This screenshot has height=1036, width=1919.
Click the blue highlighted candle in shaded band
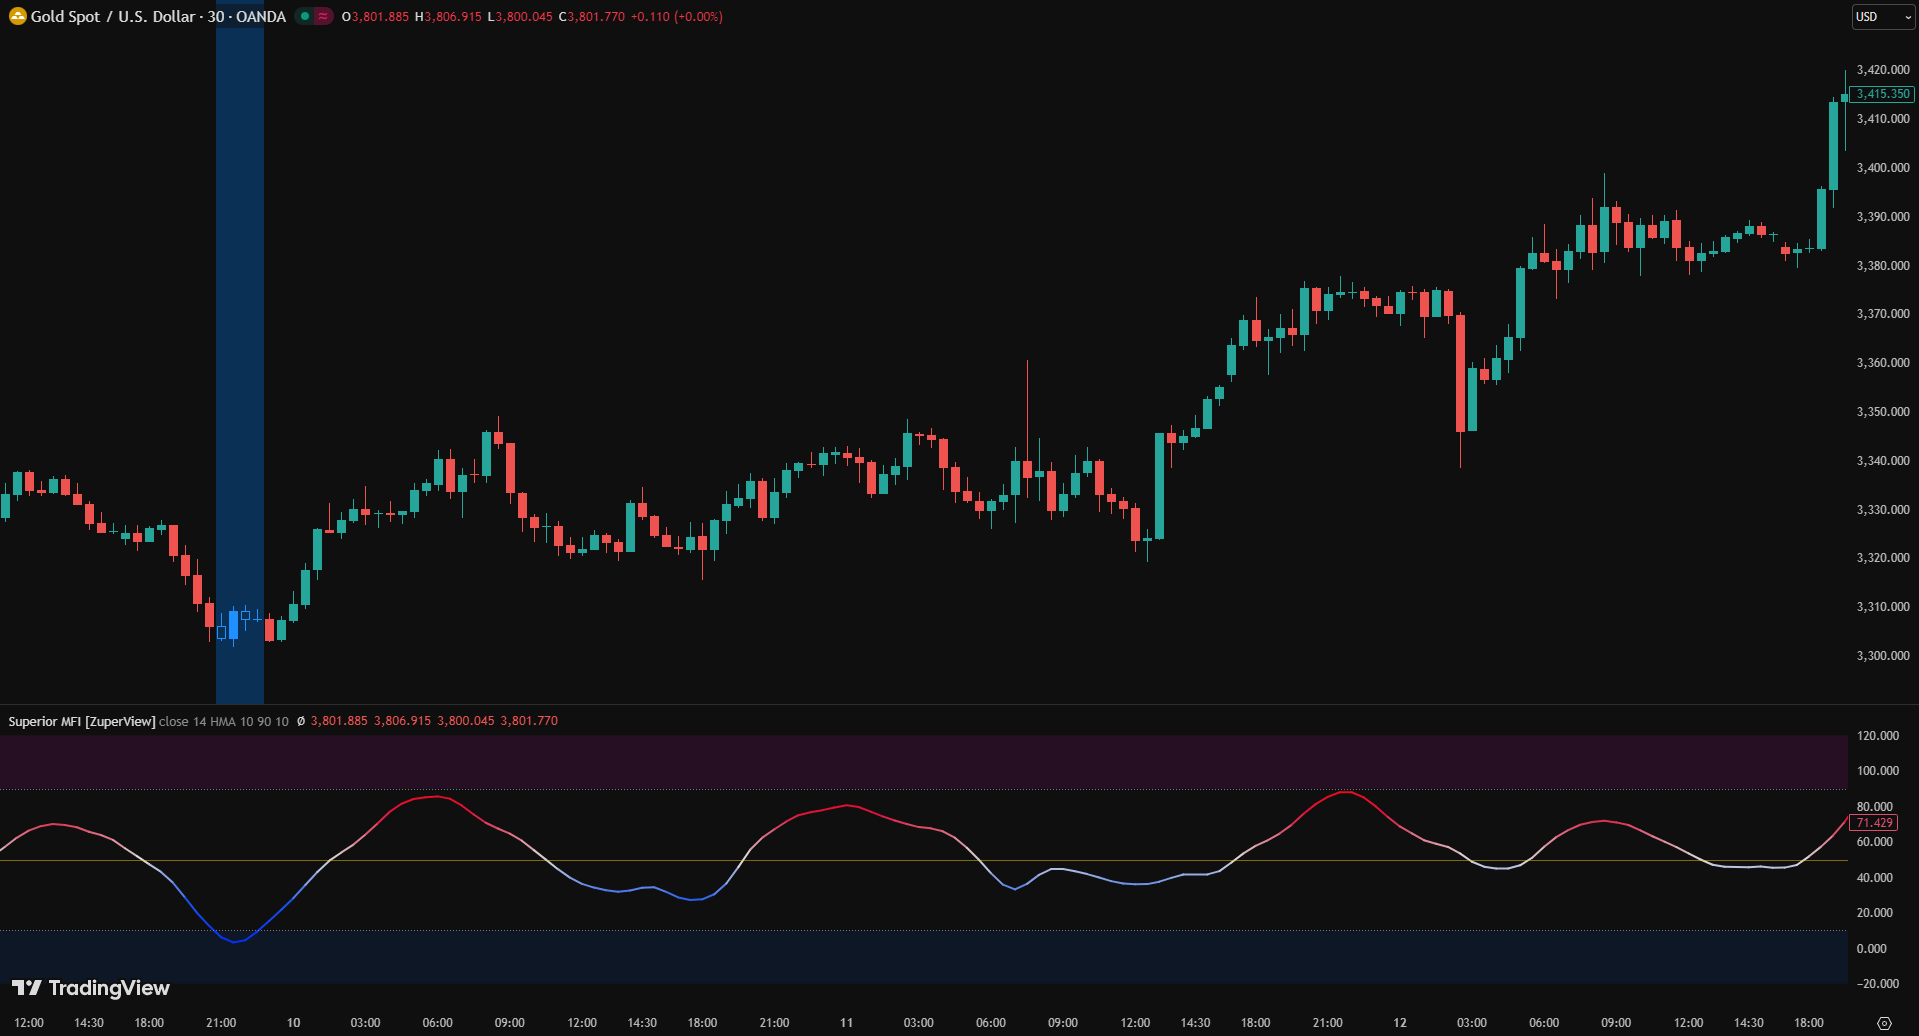(234, 625)
